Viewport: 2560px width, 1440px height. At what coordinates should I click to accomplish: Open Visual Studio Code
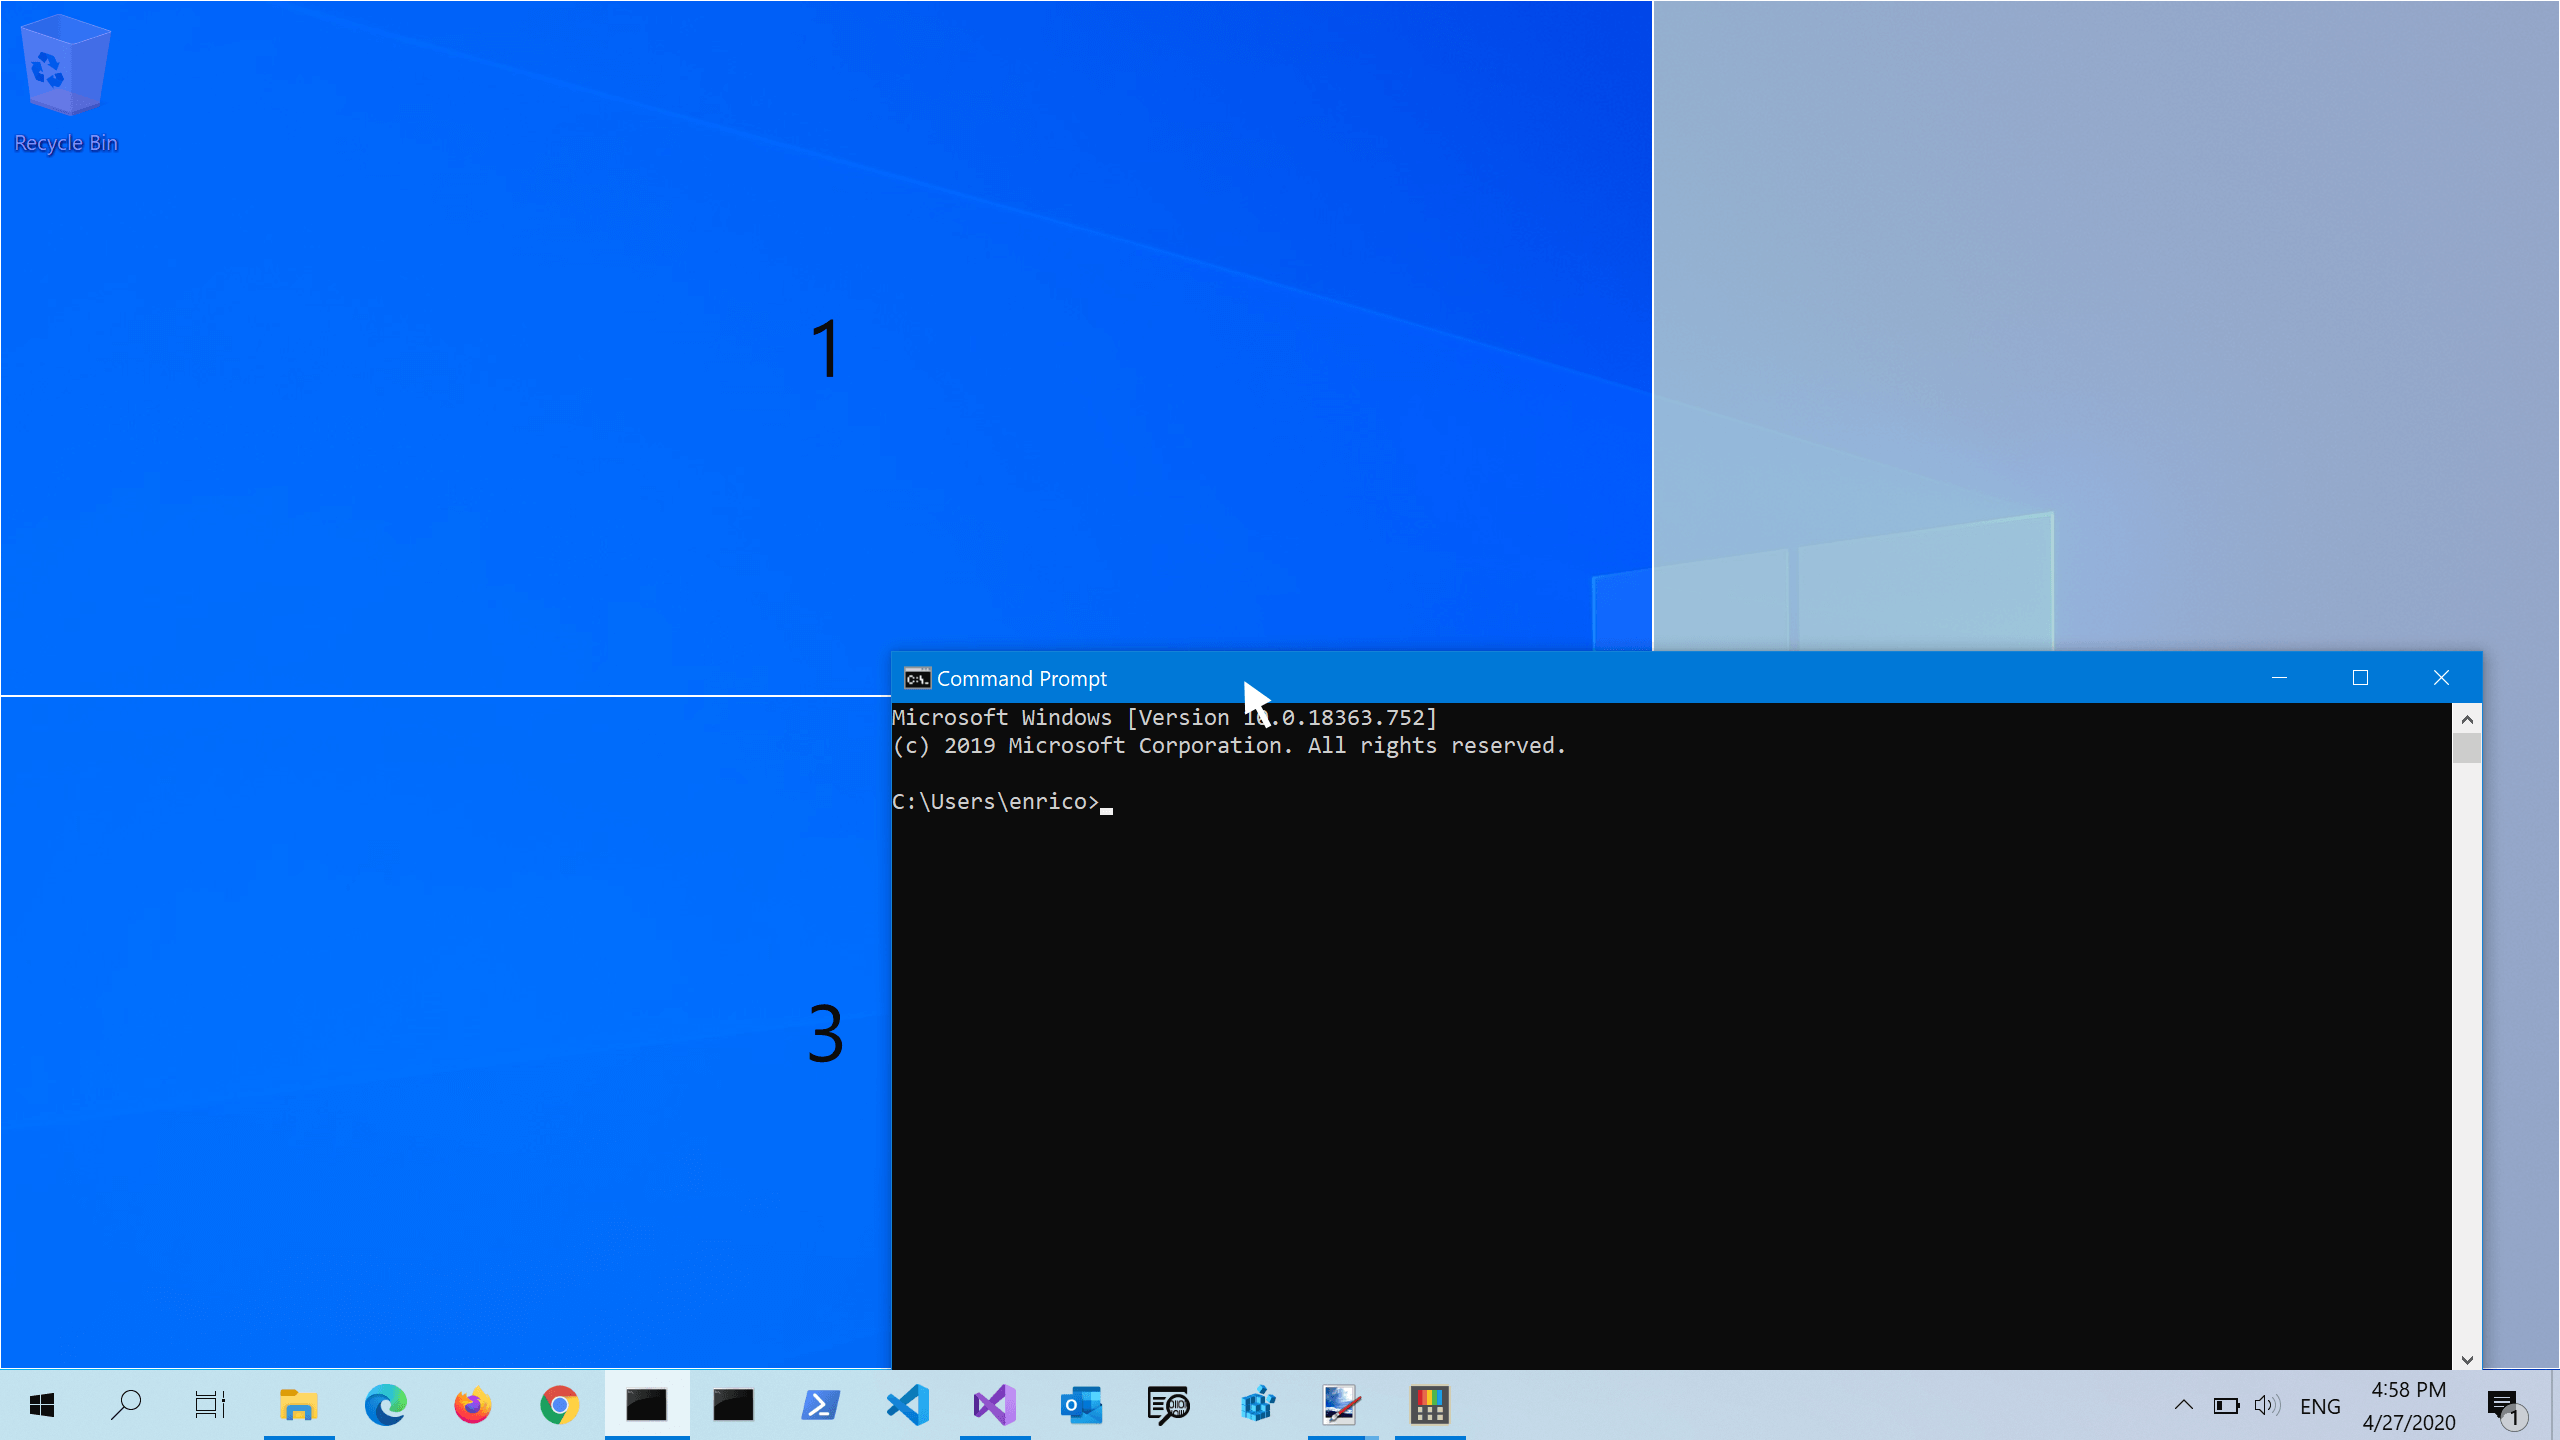(x=907, y=1405)
